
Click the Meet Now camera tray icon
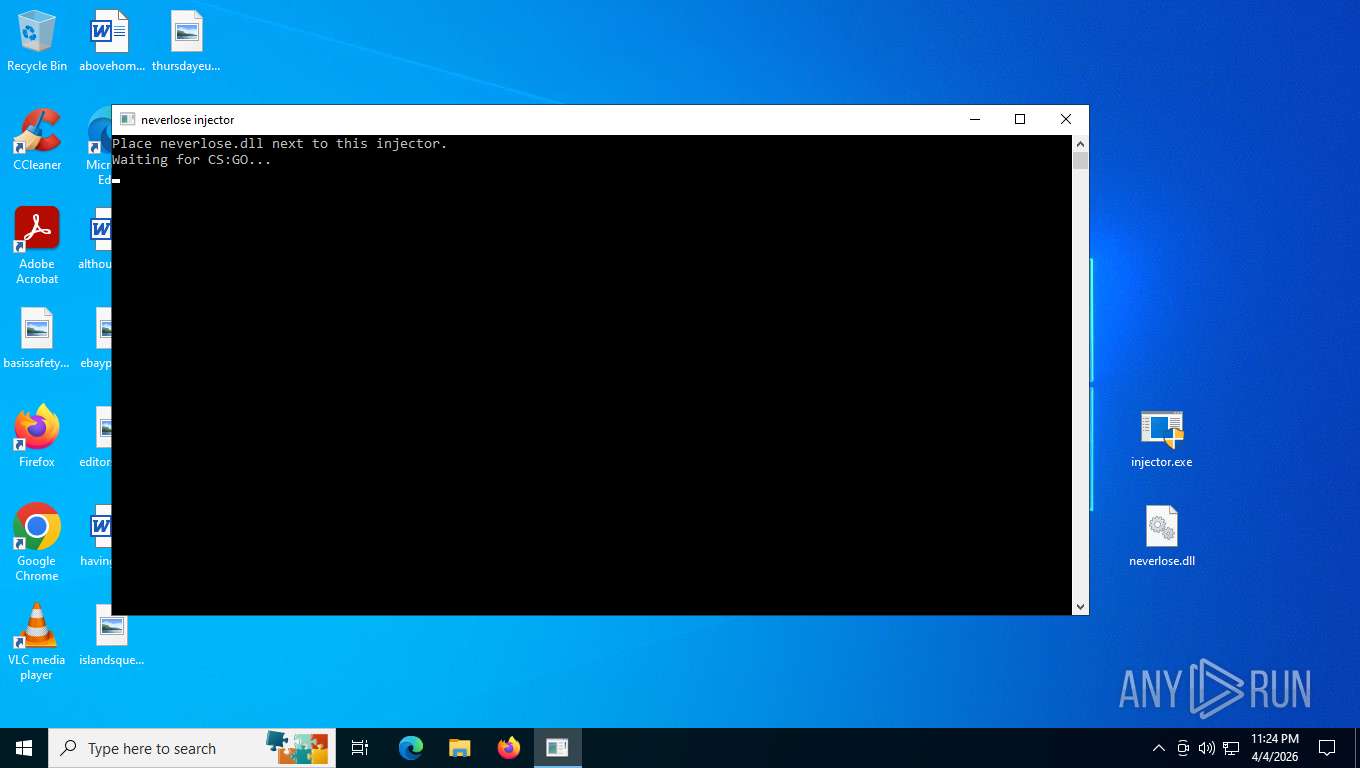(x=1182, y=748)
